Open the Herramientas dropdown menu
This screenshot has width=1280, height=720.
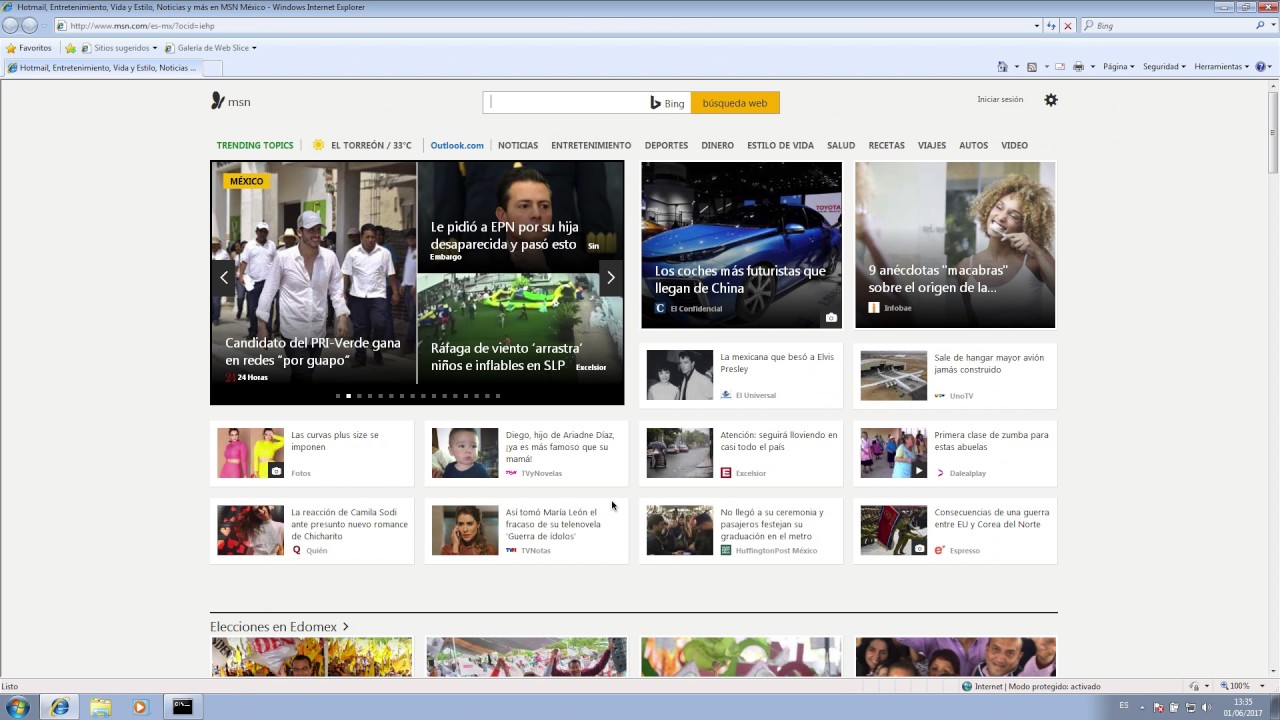(1222, 67)
